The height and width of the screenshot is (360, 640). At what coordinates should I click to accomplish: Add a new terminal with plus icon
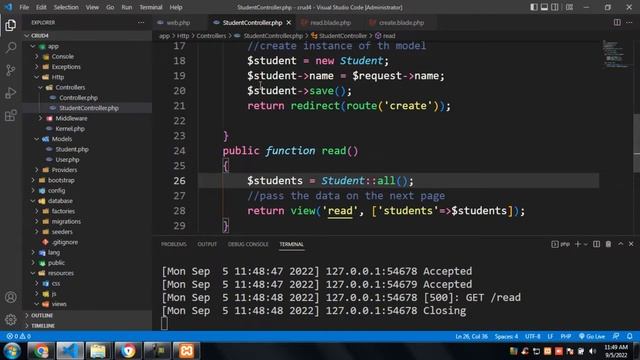[578, 244]
